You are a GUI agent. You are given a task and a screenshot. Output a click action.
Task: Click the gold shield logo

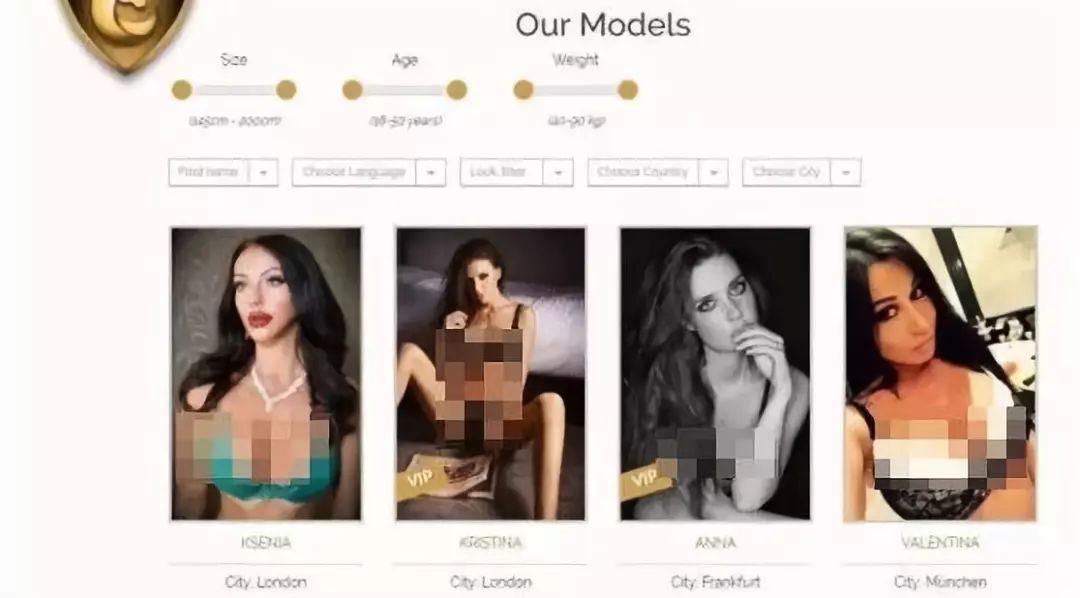tap(125, 31)
